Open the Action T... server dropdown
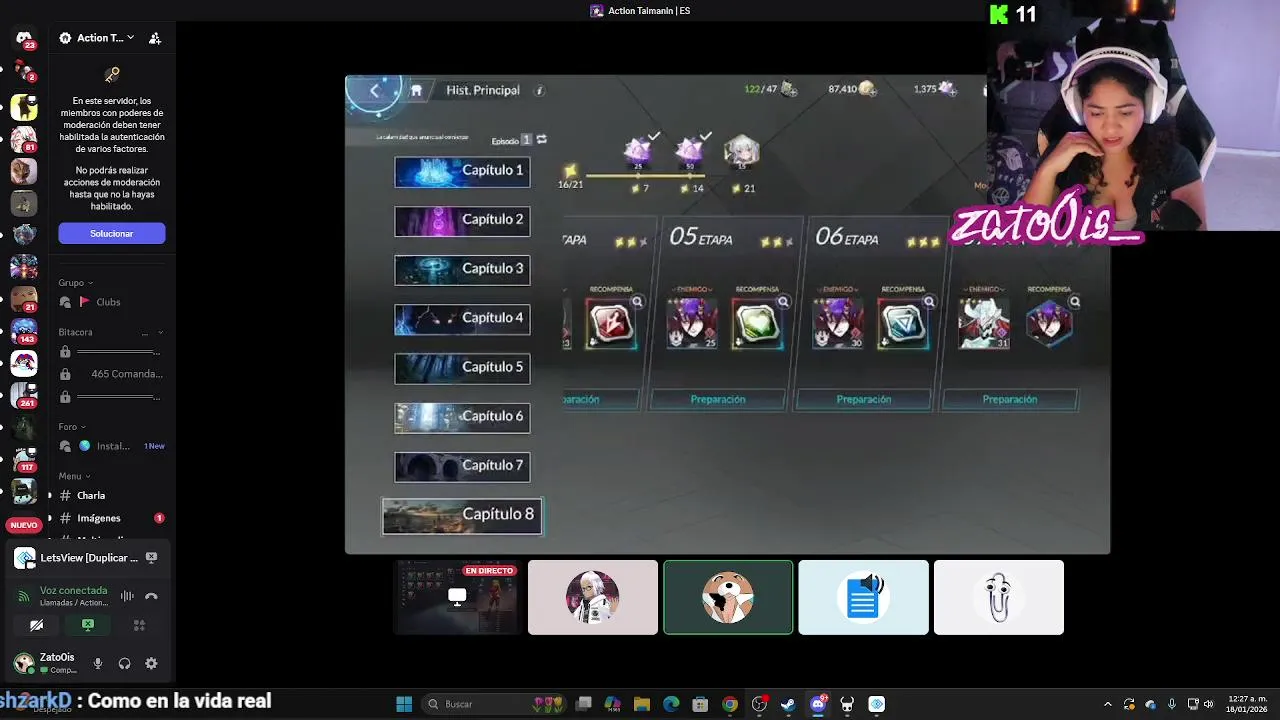This screenshot has width=1280, height=720. 96,38
